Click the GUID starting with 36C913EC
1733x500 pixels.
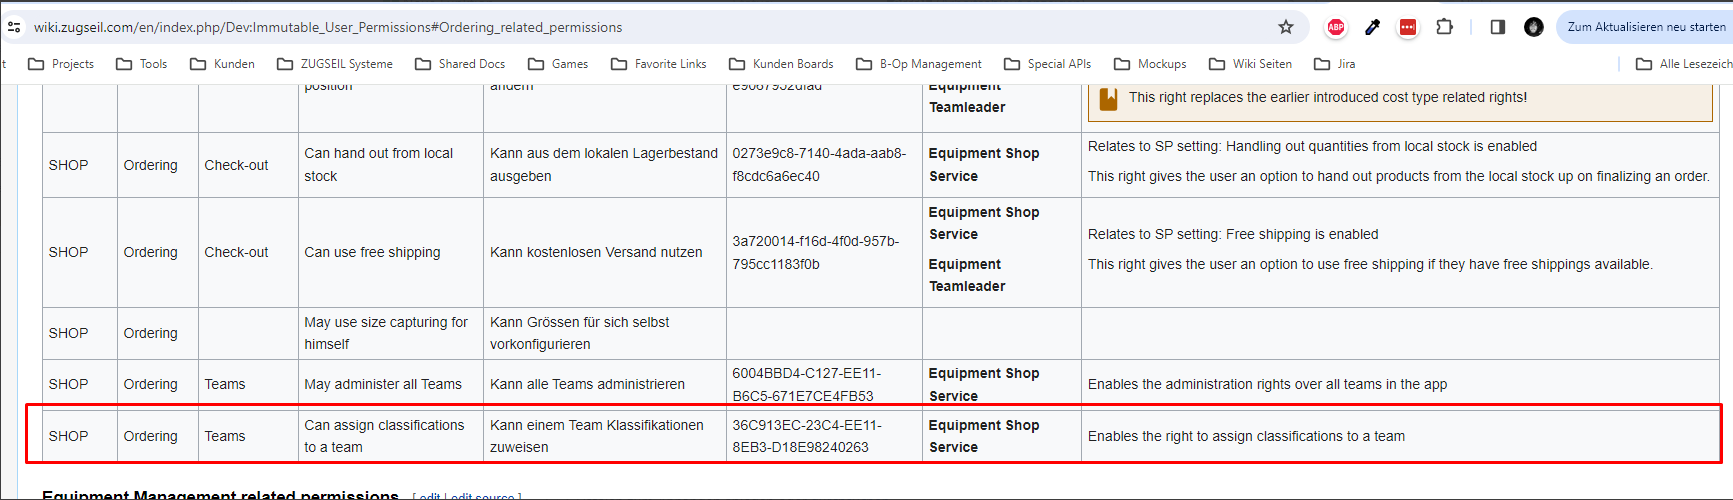tap(806, 436)
